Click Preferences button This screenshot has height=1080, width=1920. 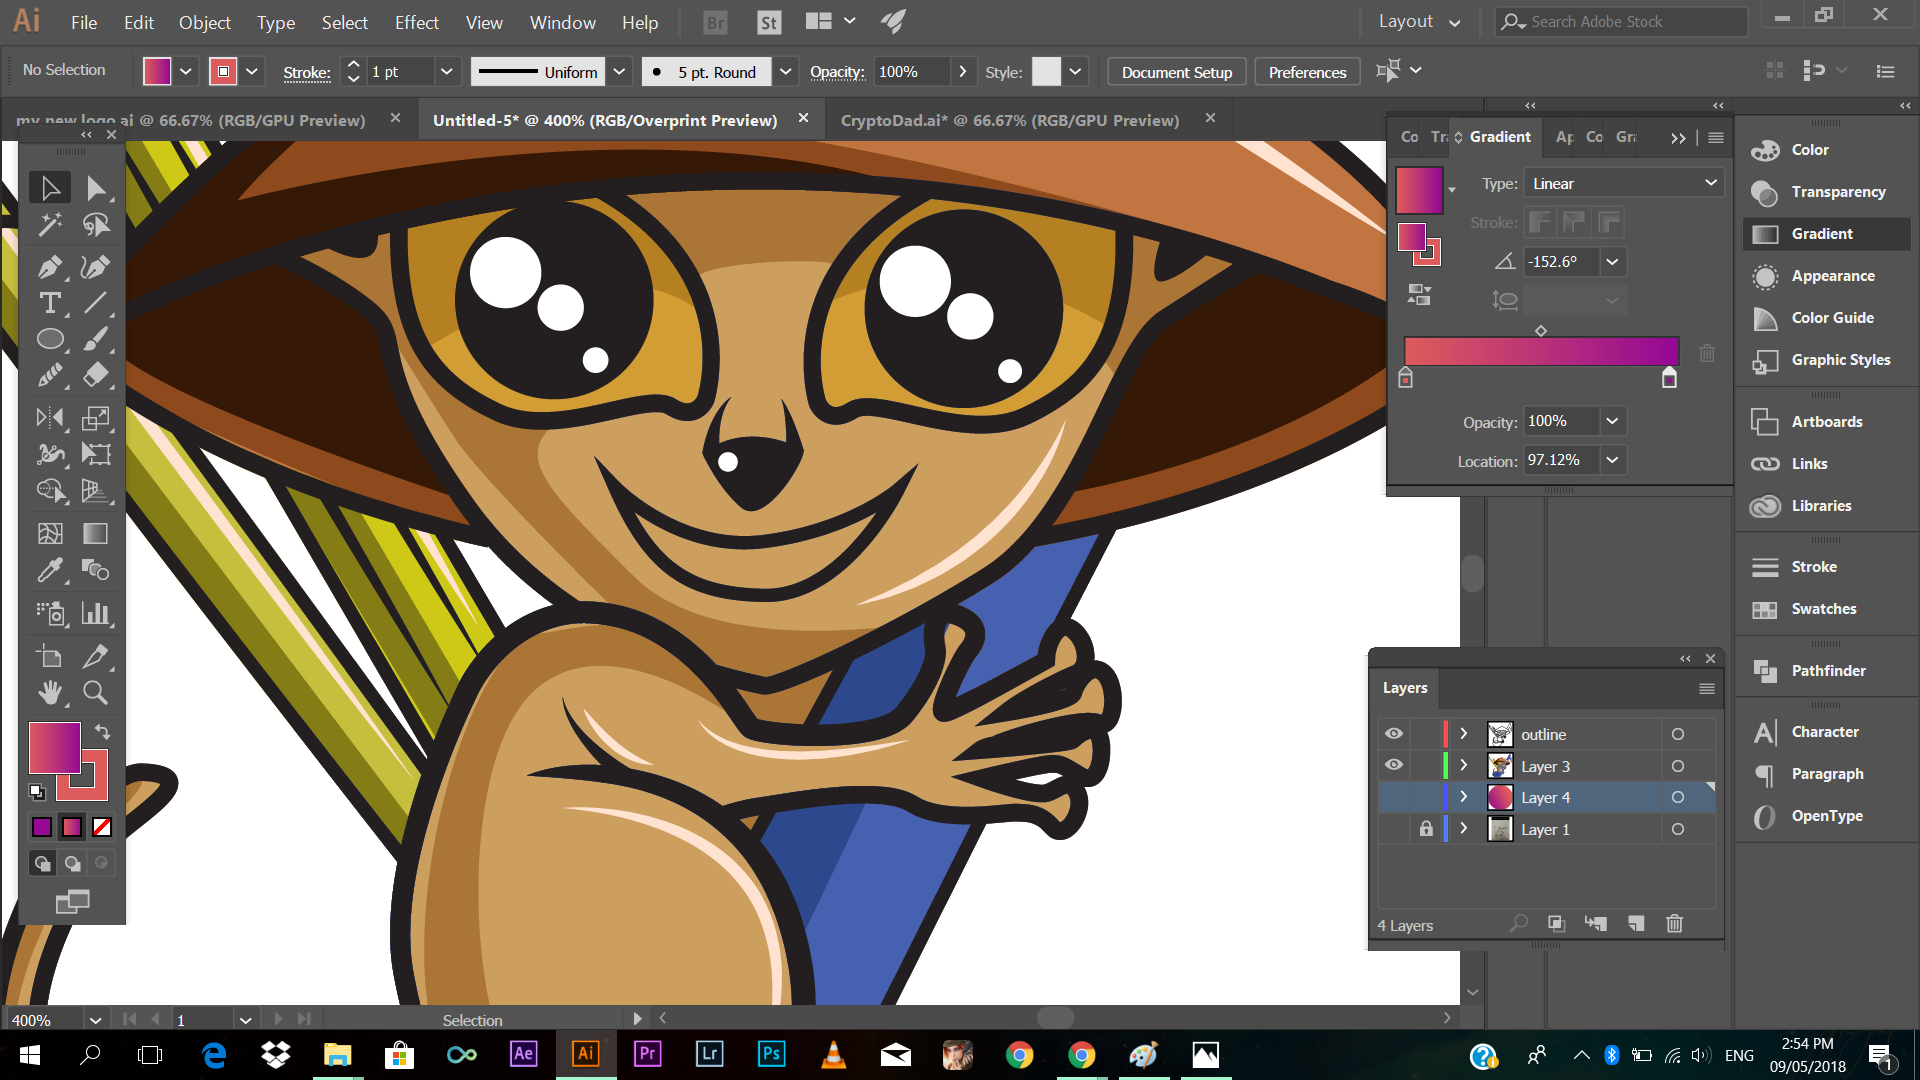pos(1307,72)
